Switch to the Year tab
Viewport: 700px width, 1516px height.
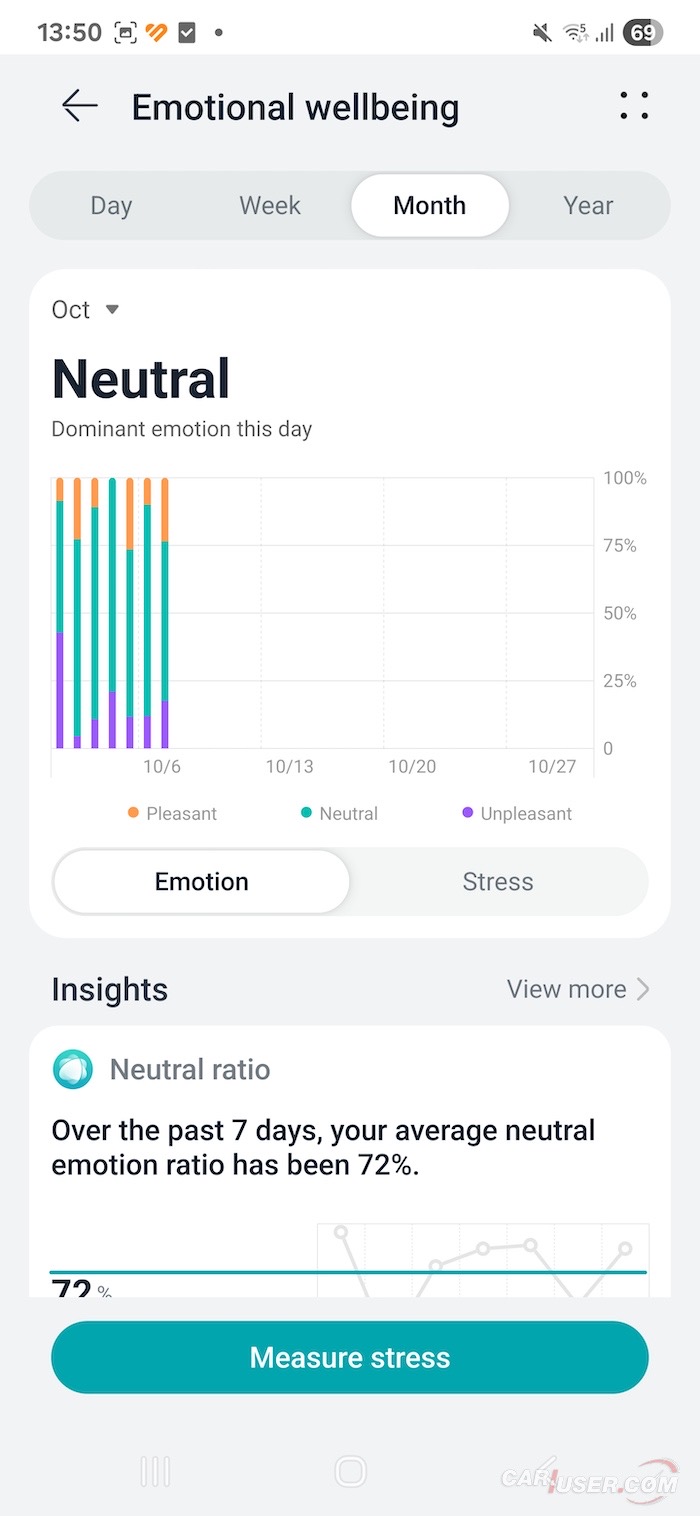click(x=588, y=206)
